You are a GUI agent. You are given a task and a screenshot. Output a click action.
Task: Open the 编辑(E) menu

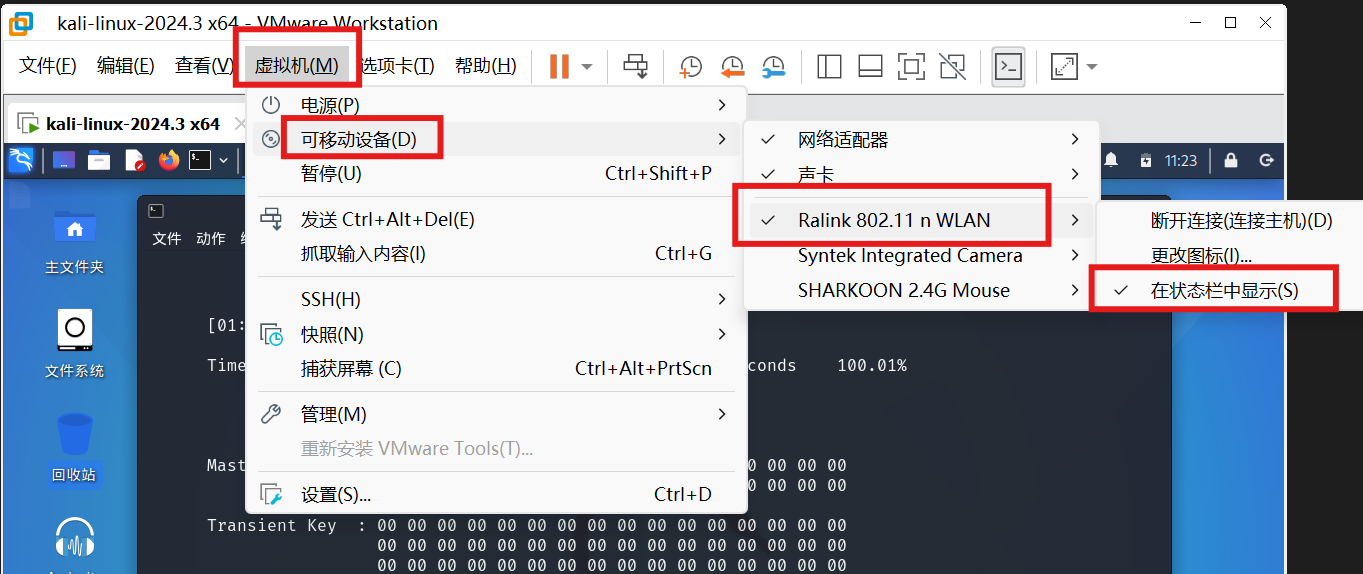pyautogui.click(x=125, y=66)
